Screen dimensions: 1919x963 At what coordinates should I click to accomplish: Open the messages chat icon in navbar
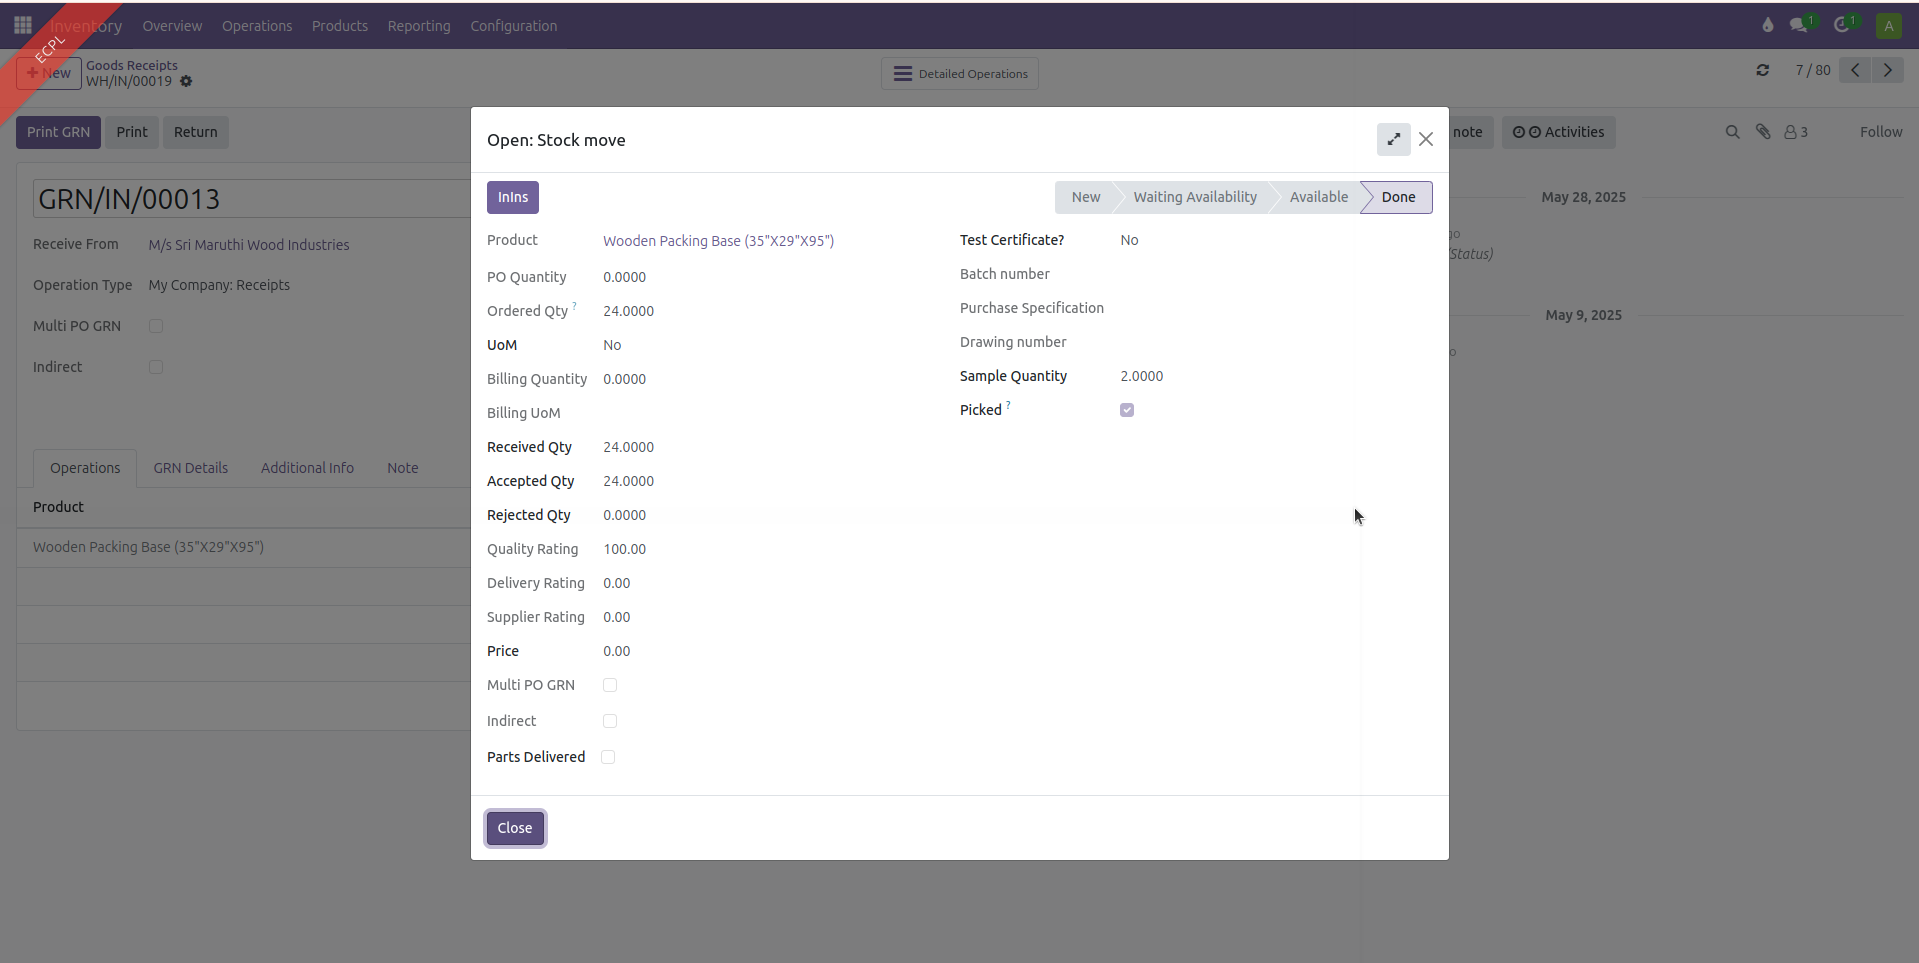[x=1799, y=25]
